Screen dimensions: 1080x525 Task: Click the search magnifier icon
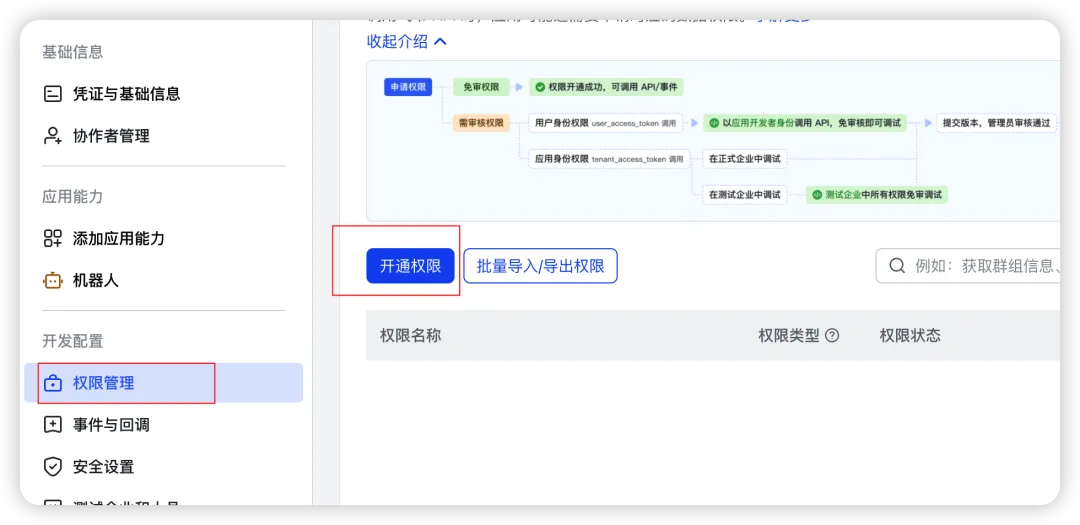[897, 266]
